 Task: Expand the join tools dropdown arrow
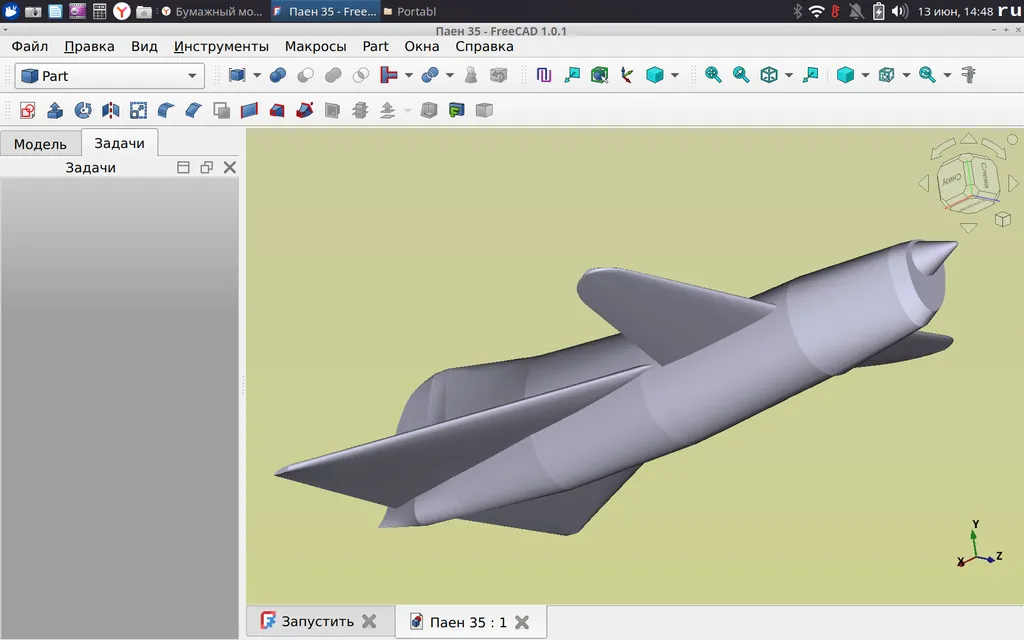(x=409, y=75)
